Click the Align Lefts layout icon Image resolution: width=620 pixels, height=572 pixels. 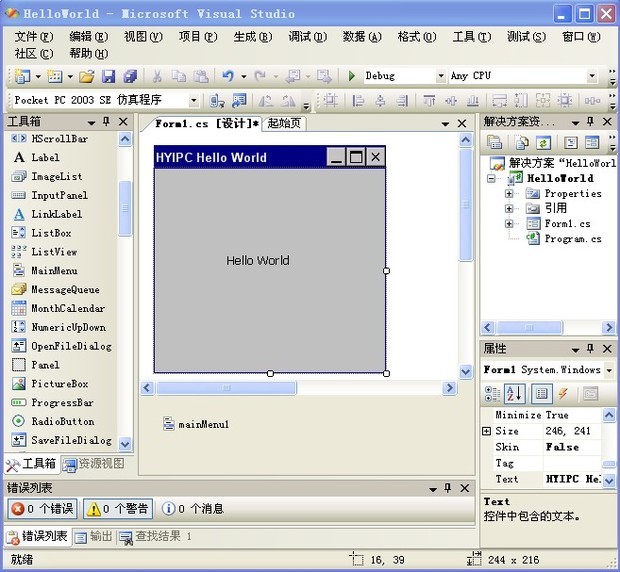[358, 101]
